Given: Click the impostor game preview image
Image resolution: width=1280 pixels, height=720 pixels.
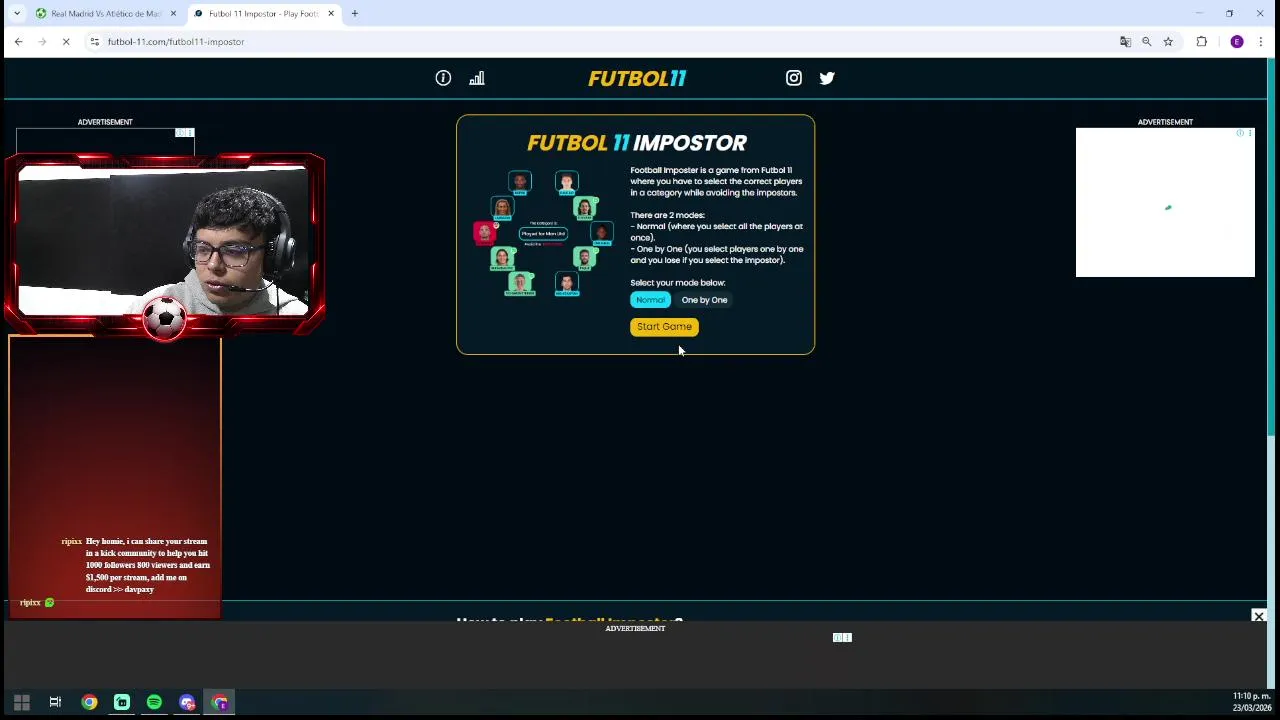Looking at the screenshot, I should coord(543,234).
